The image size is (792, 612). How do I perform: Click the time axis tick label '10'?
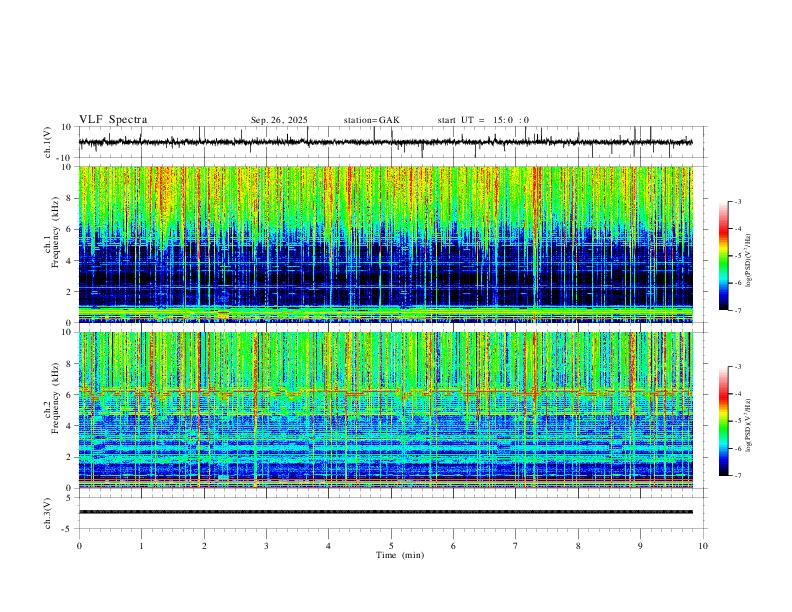pos(703,546)
